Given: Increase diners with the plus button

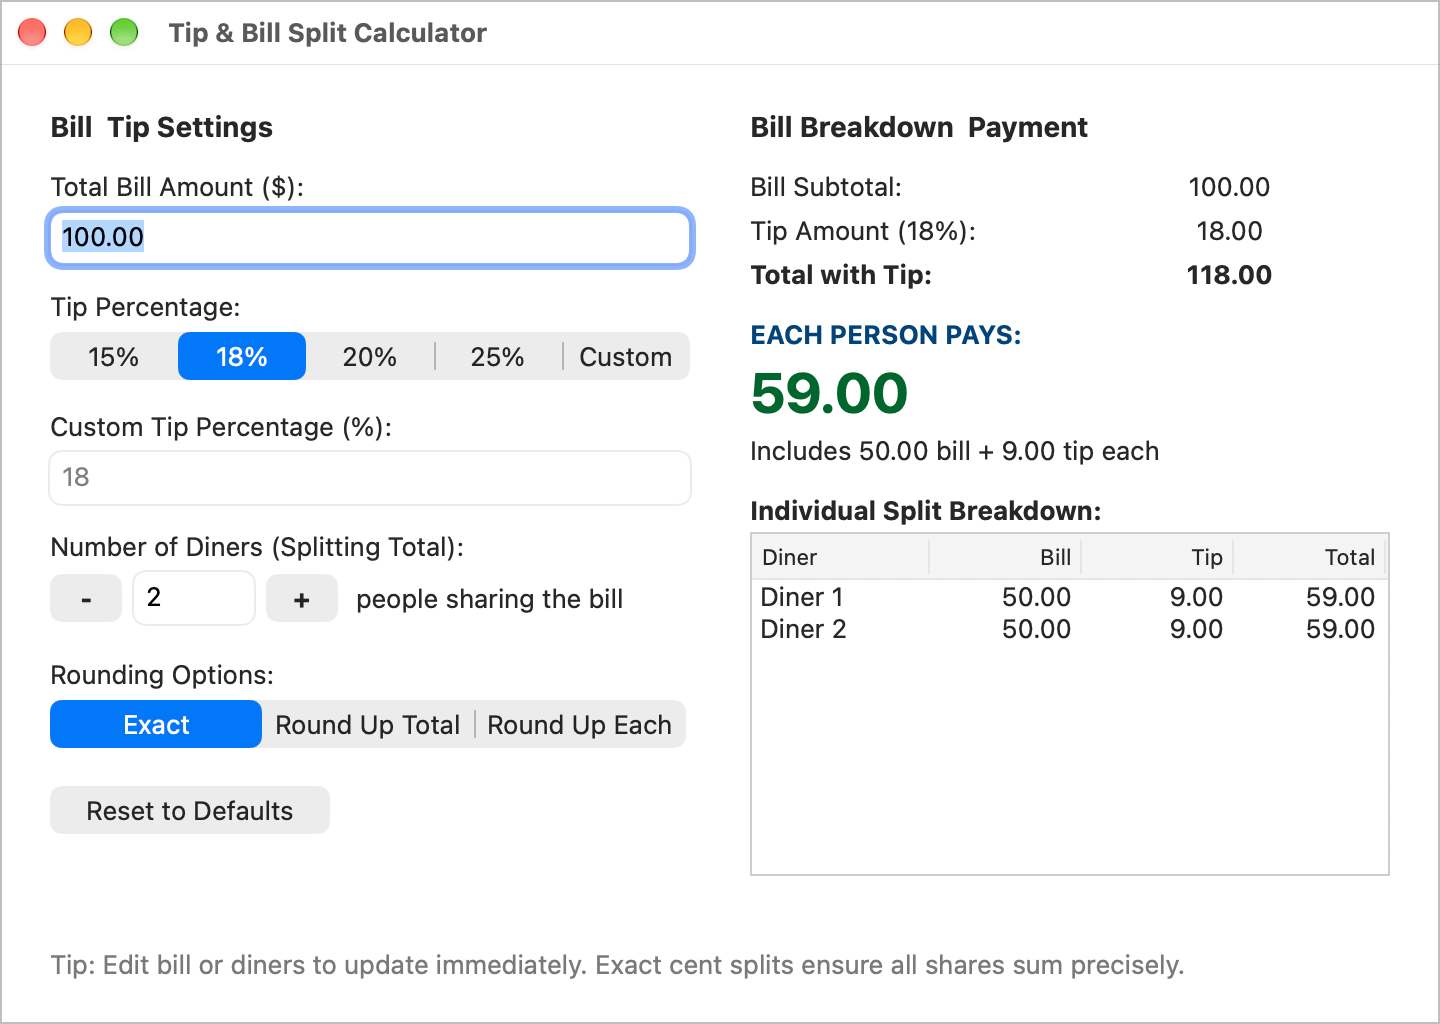Looking at the screenshot, I should click(302, 599).
